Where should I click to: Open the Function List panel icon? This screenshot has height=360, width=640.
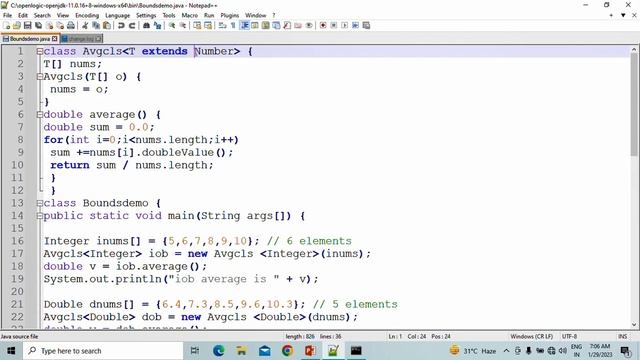coord(287,25)
